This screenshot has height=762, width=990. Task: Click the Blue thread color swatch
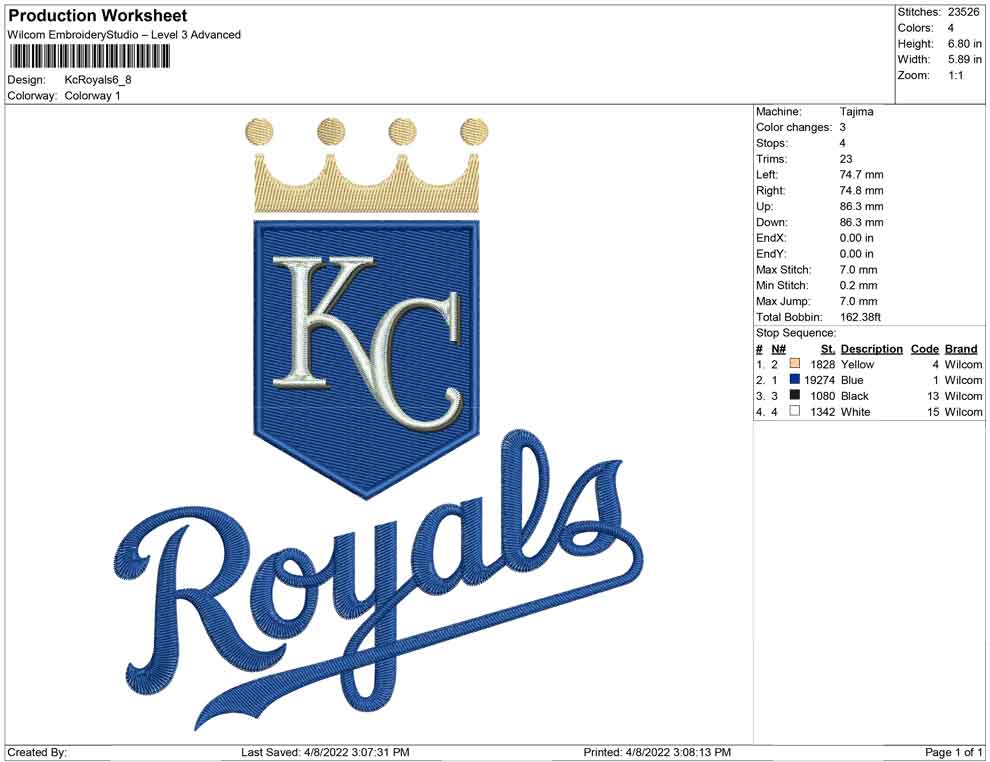tap(794, 379)
